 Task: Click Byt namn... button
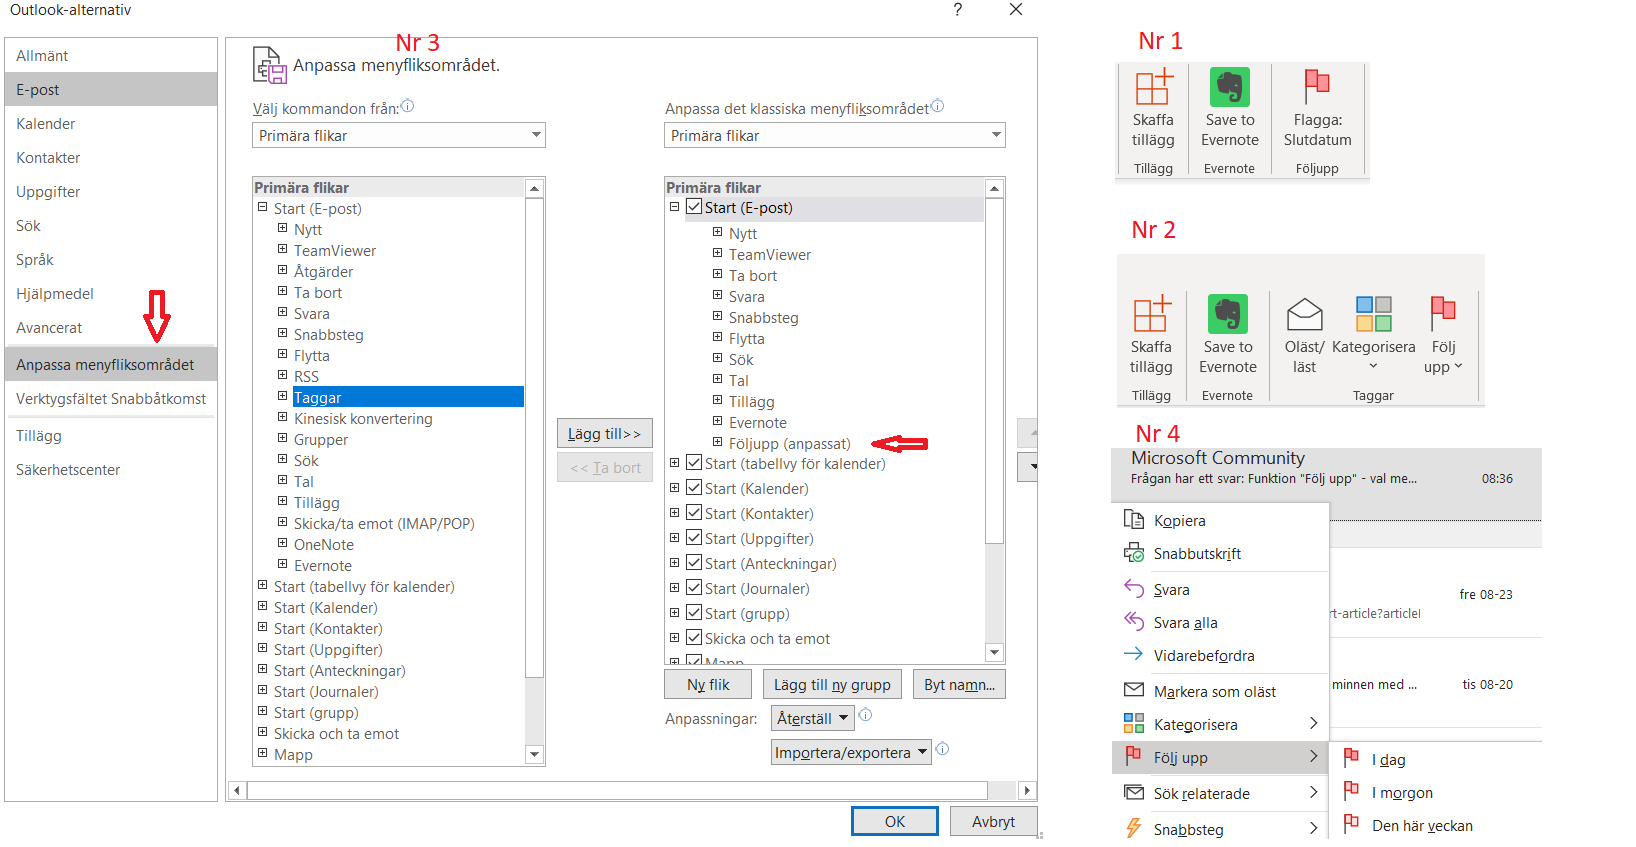coord(959,684)
